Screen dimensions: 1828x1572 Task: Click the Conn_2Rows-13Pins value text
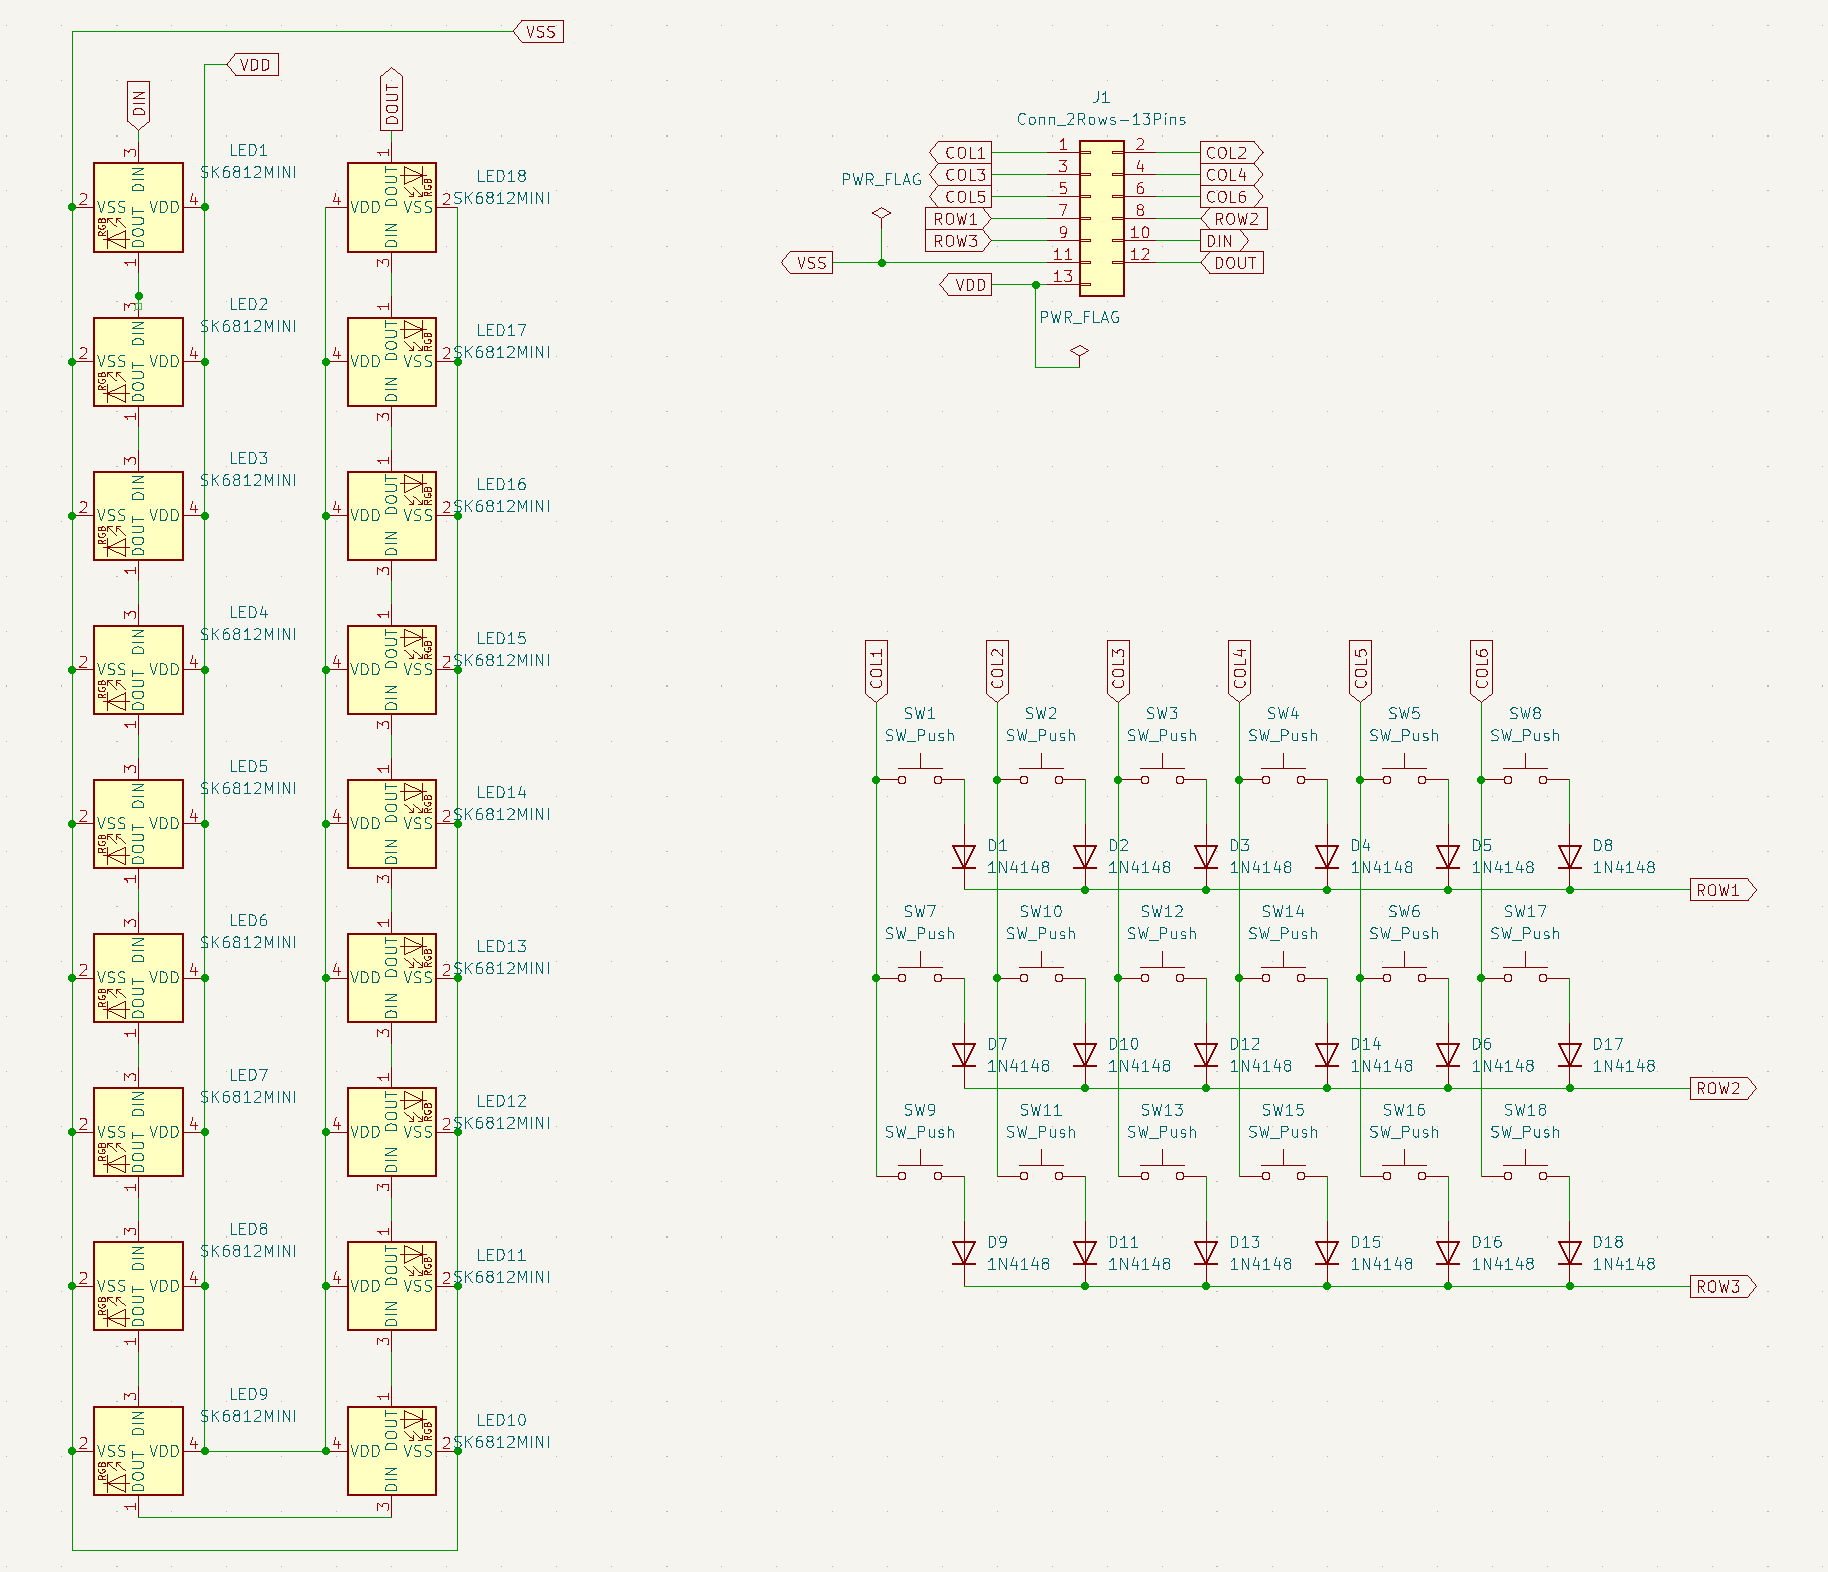(1101, 119)
